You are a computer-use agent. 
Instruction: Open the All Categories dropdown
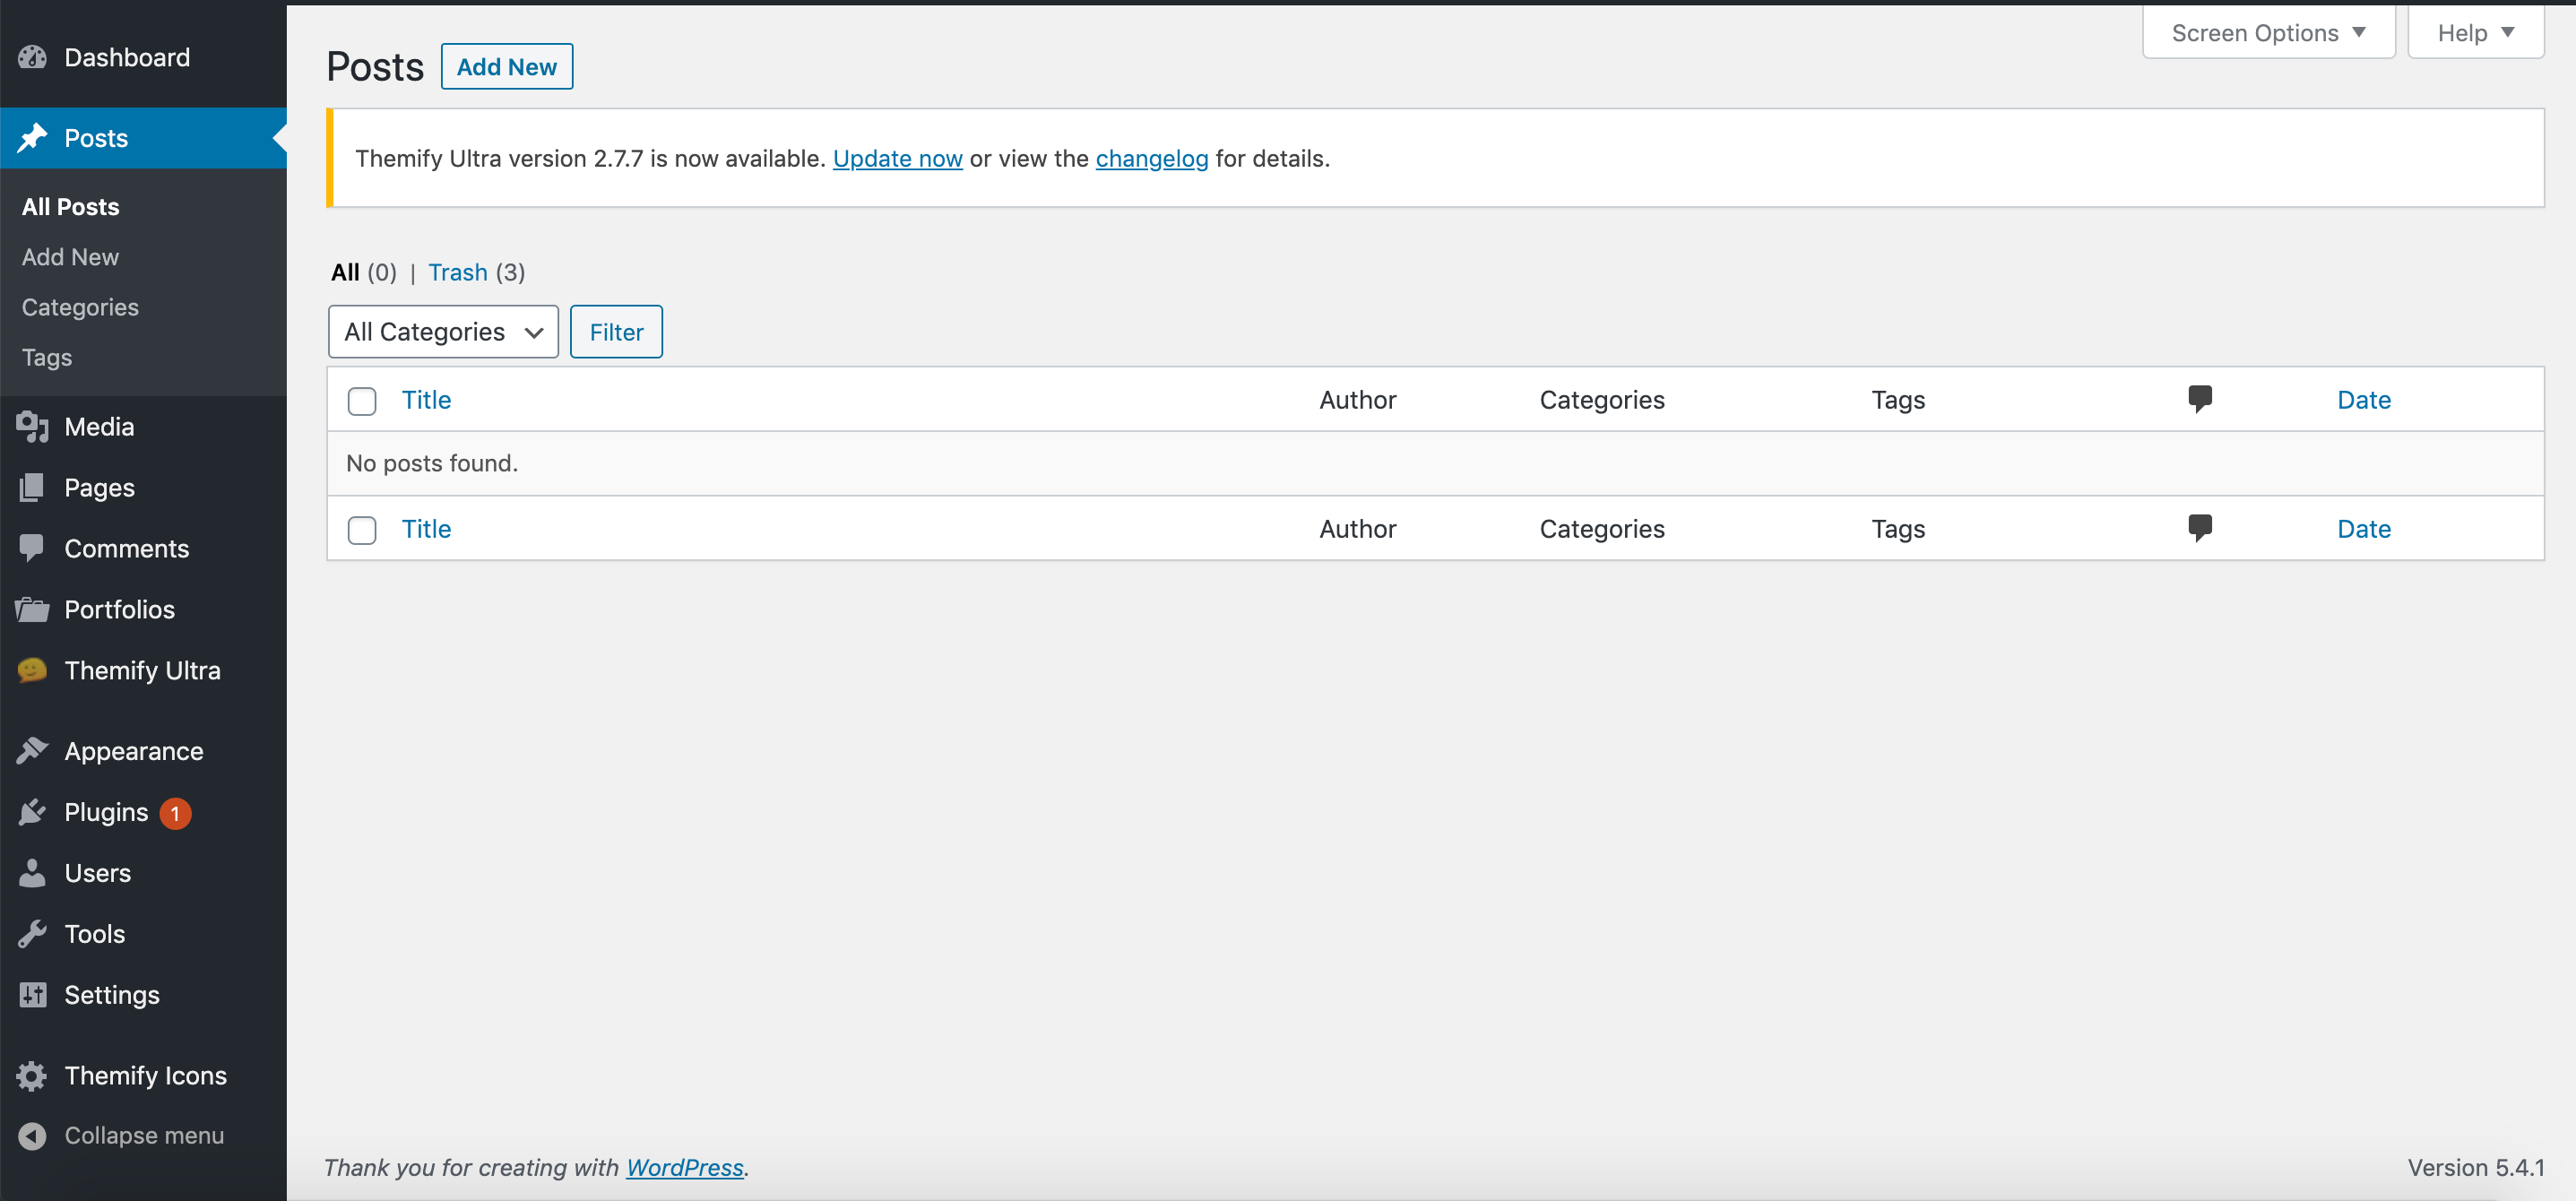click(443, 332)
